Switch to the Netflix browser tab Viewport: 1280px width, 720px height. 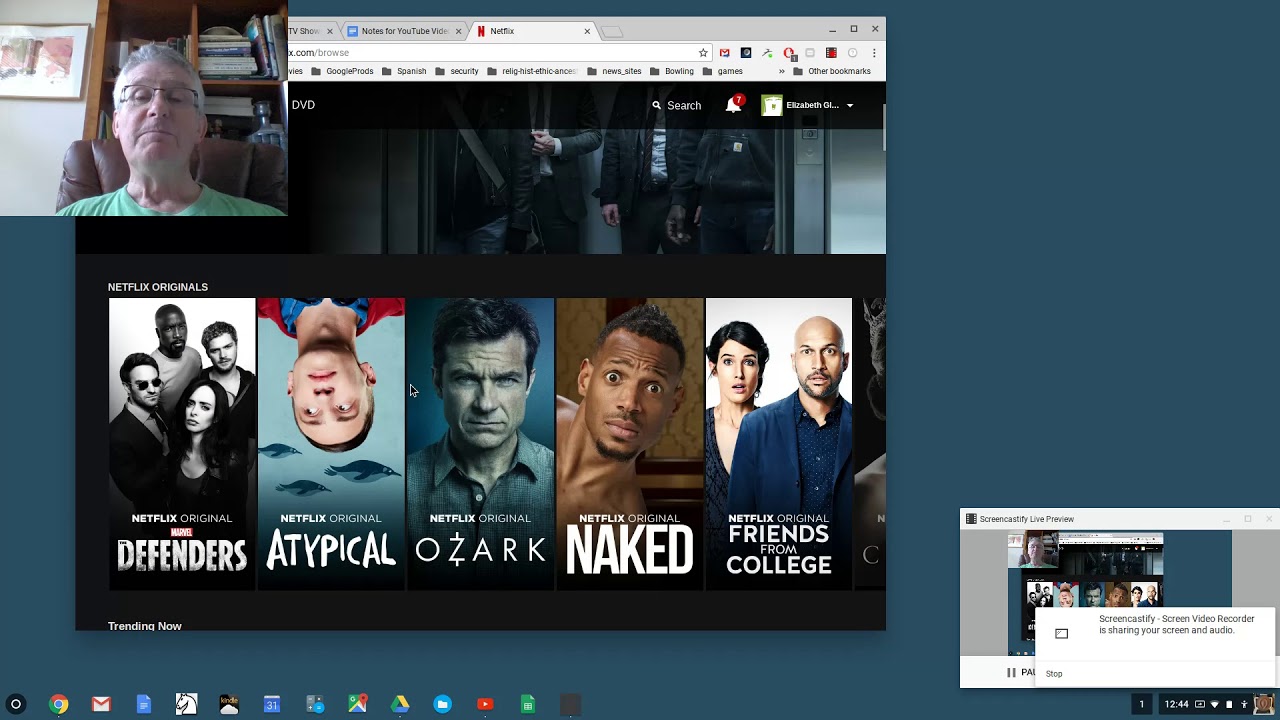530,31
